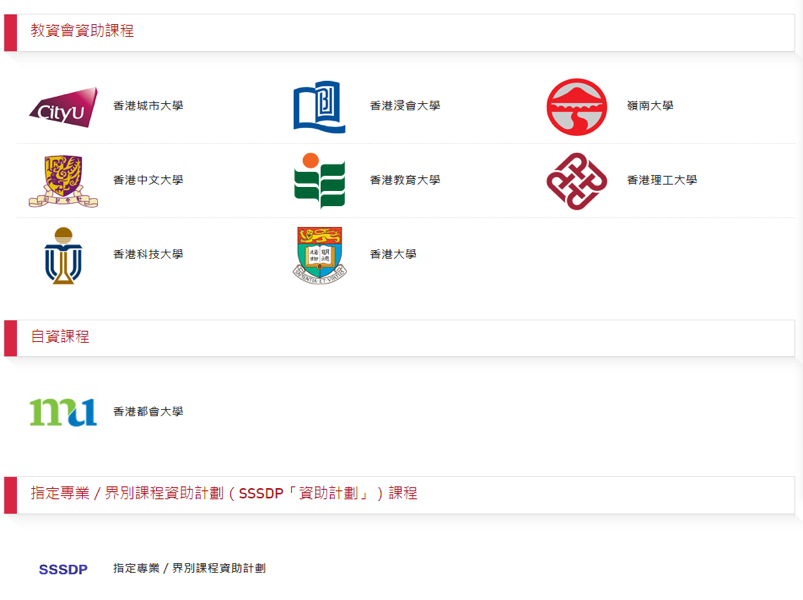Image resolution: width=803 pixels, height=600 pixels.
Task: Open the 香港浸會大學 link
Action: tap(405, 106)
